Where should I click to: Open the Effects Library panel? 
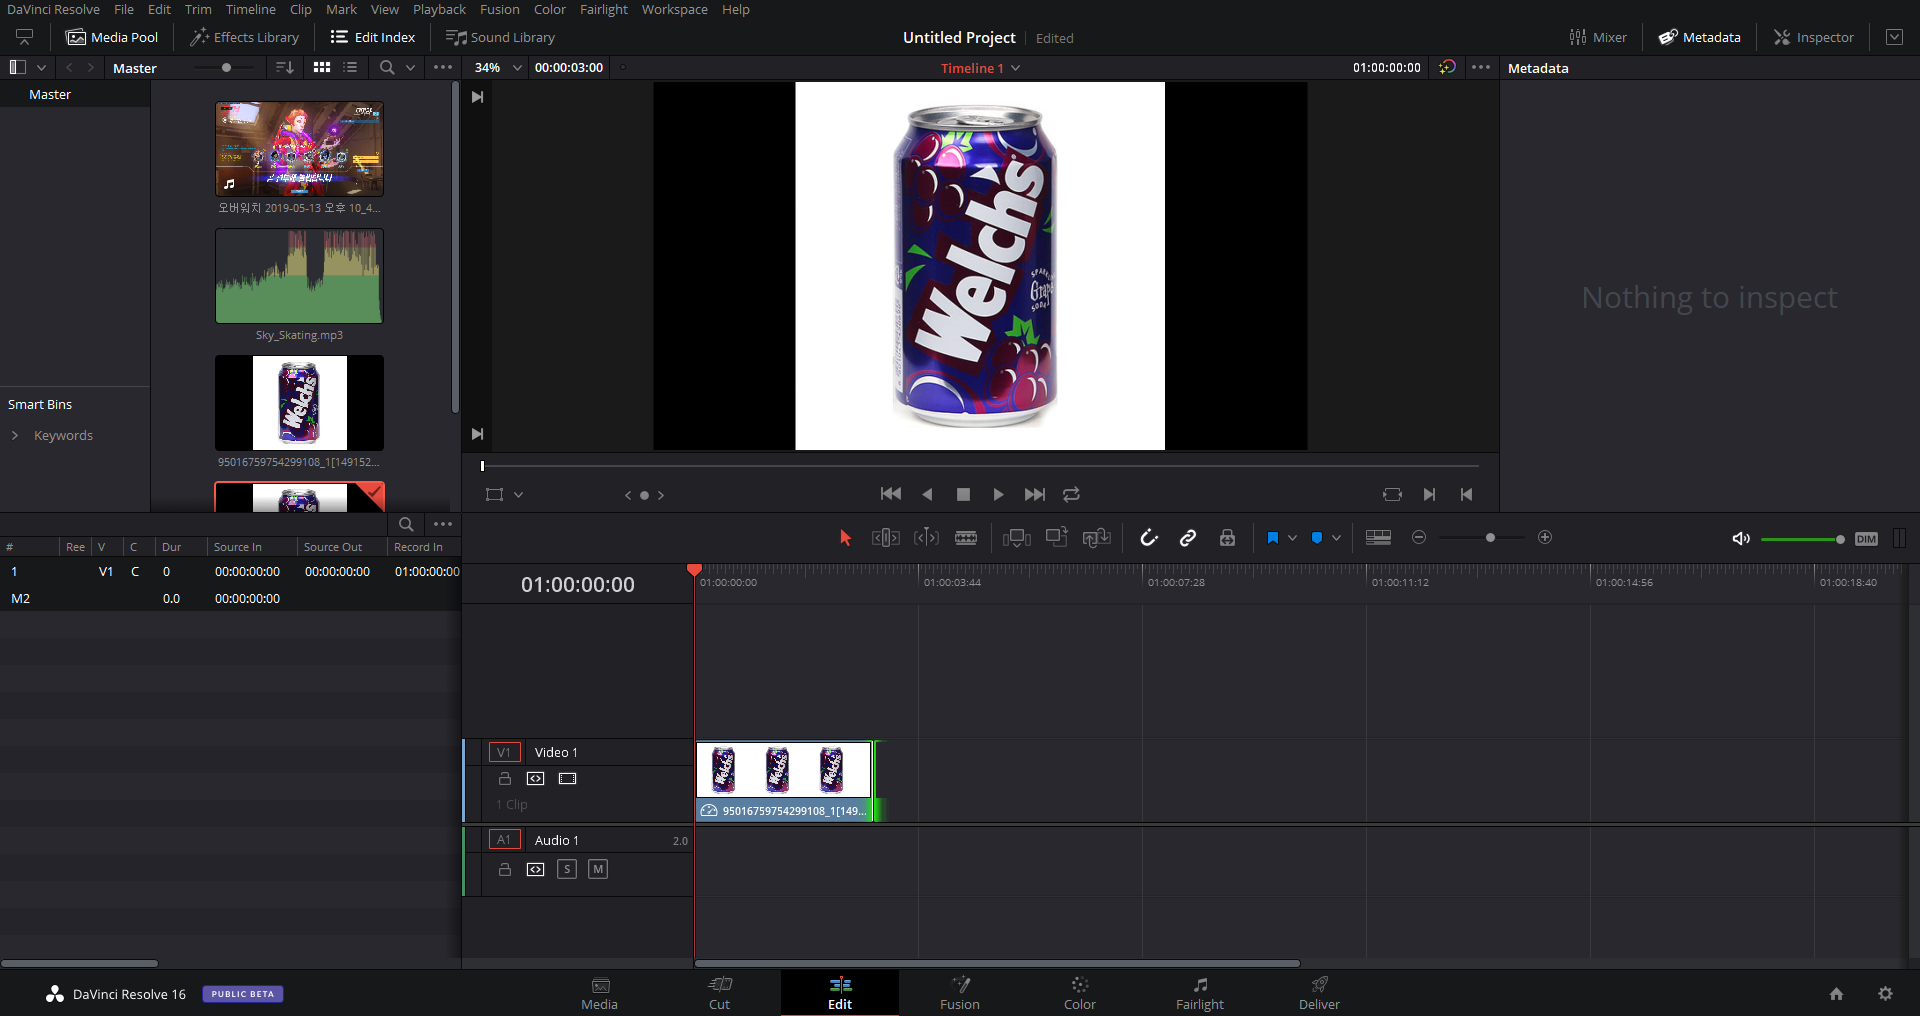(245, 37)
